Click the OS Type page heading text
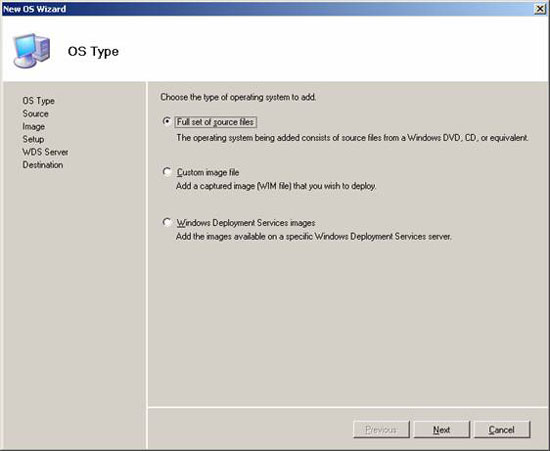 point(93,52)
